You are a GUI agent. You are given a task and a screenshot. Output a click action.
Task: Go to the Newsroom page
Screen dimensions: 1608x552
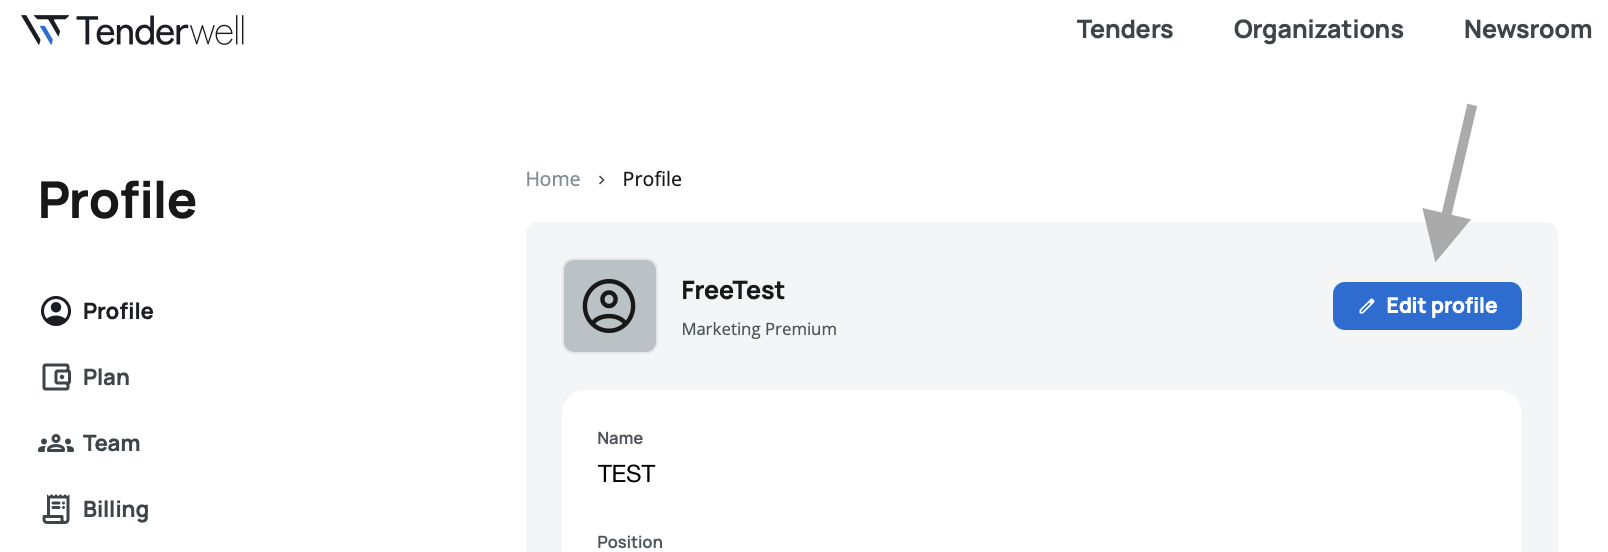click(x=1526, y=30)
